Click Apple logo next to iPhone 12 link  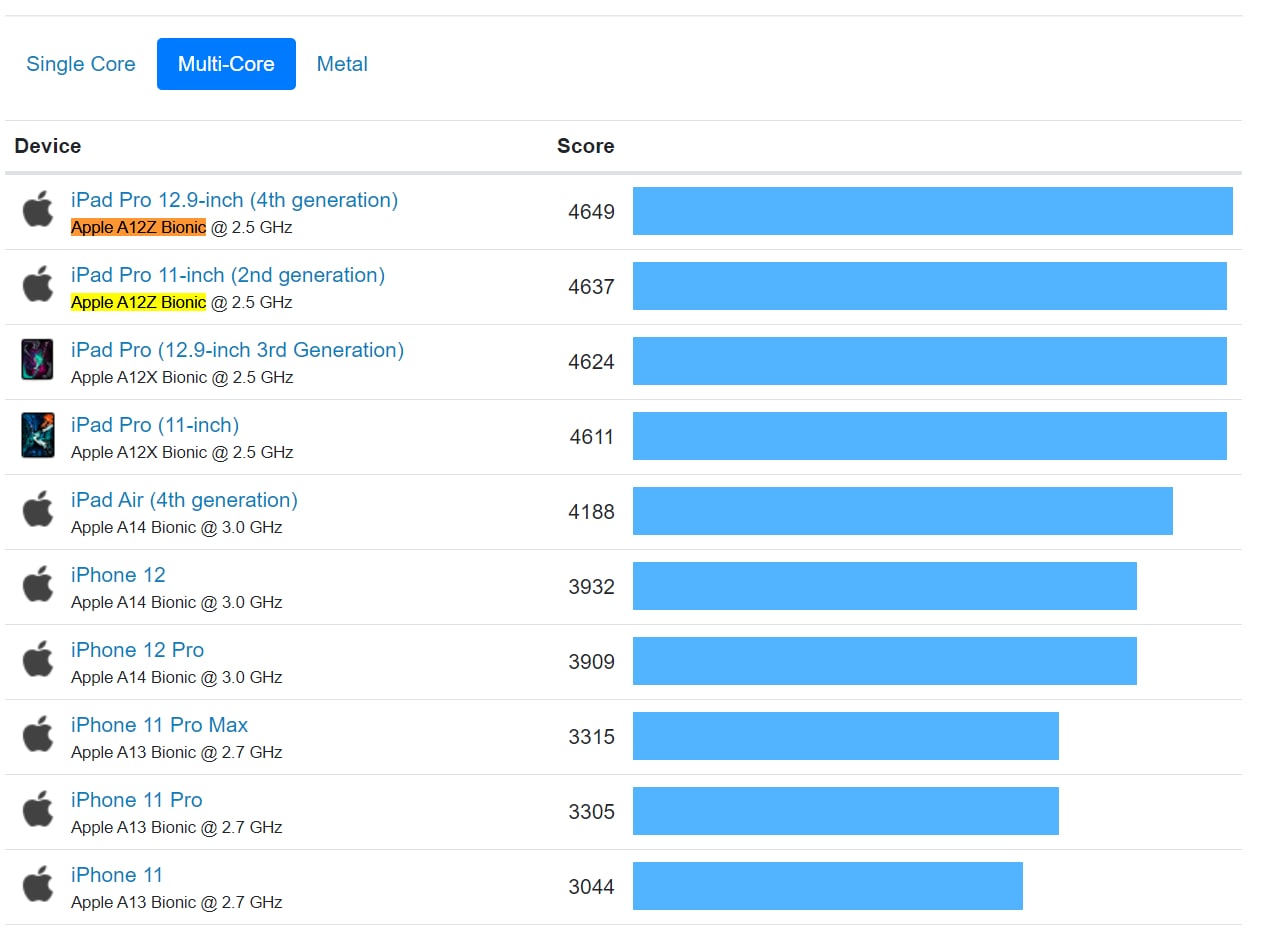(38, 585)
